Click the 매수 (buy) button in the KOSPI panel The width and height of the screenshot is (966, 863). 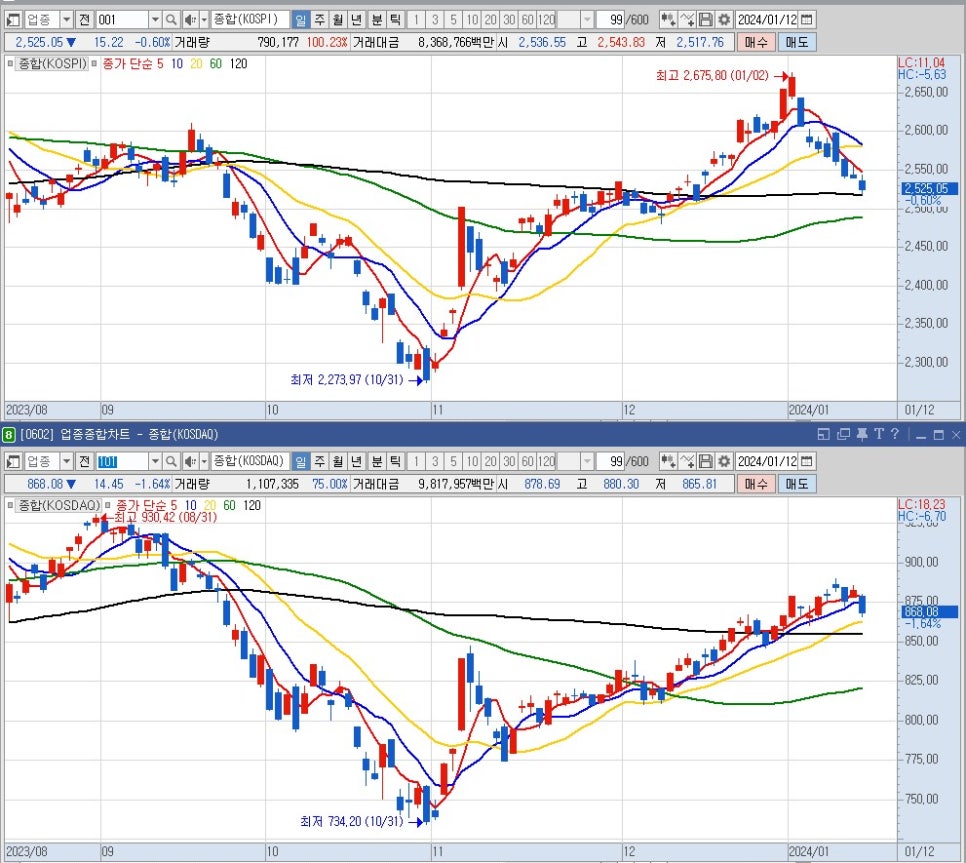tap(756, 43)
